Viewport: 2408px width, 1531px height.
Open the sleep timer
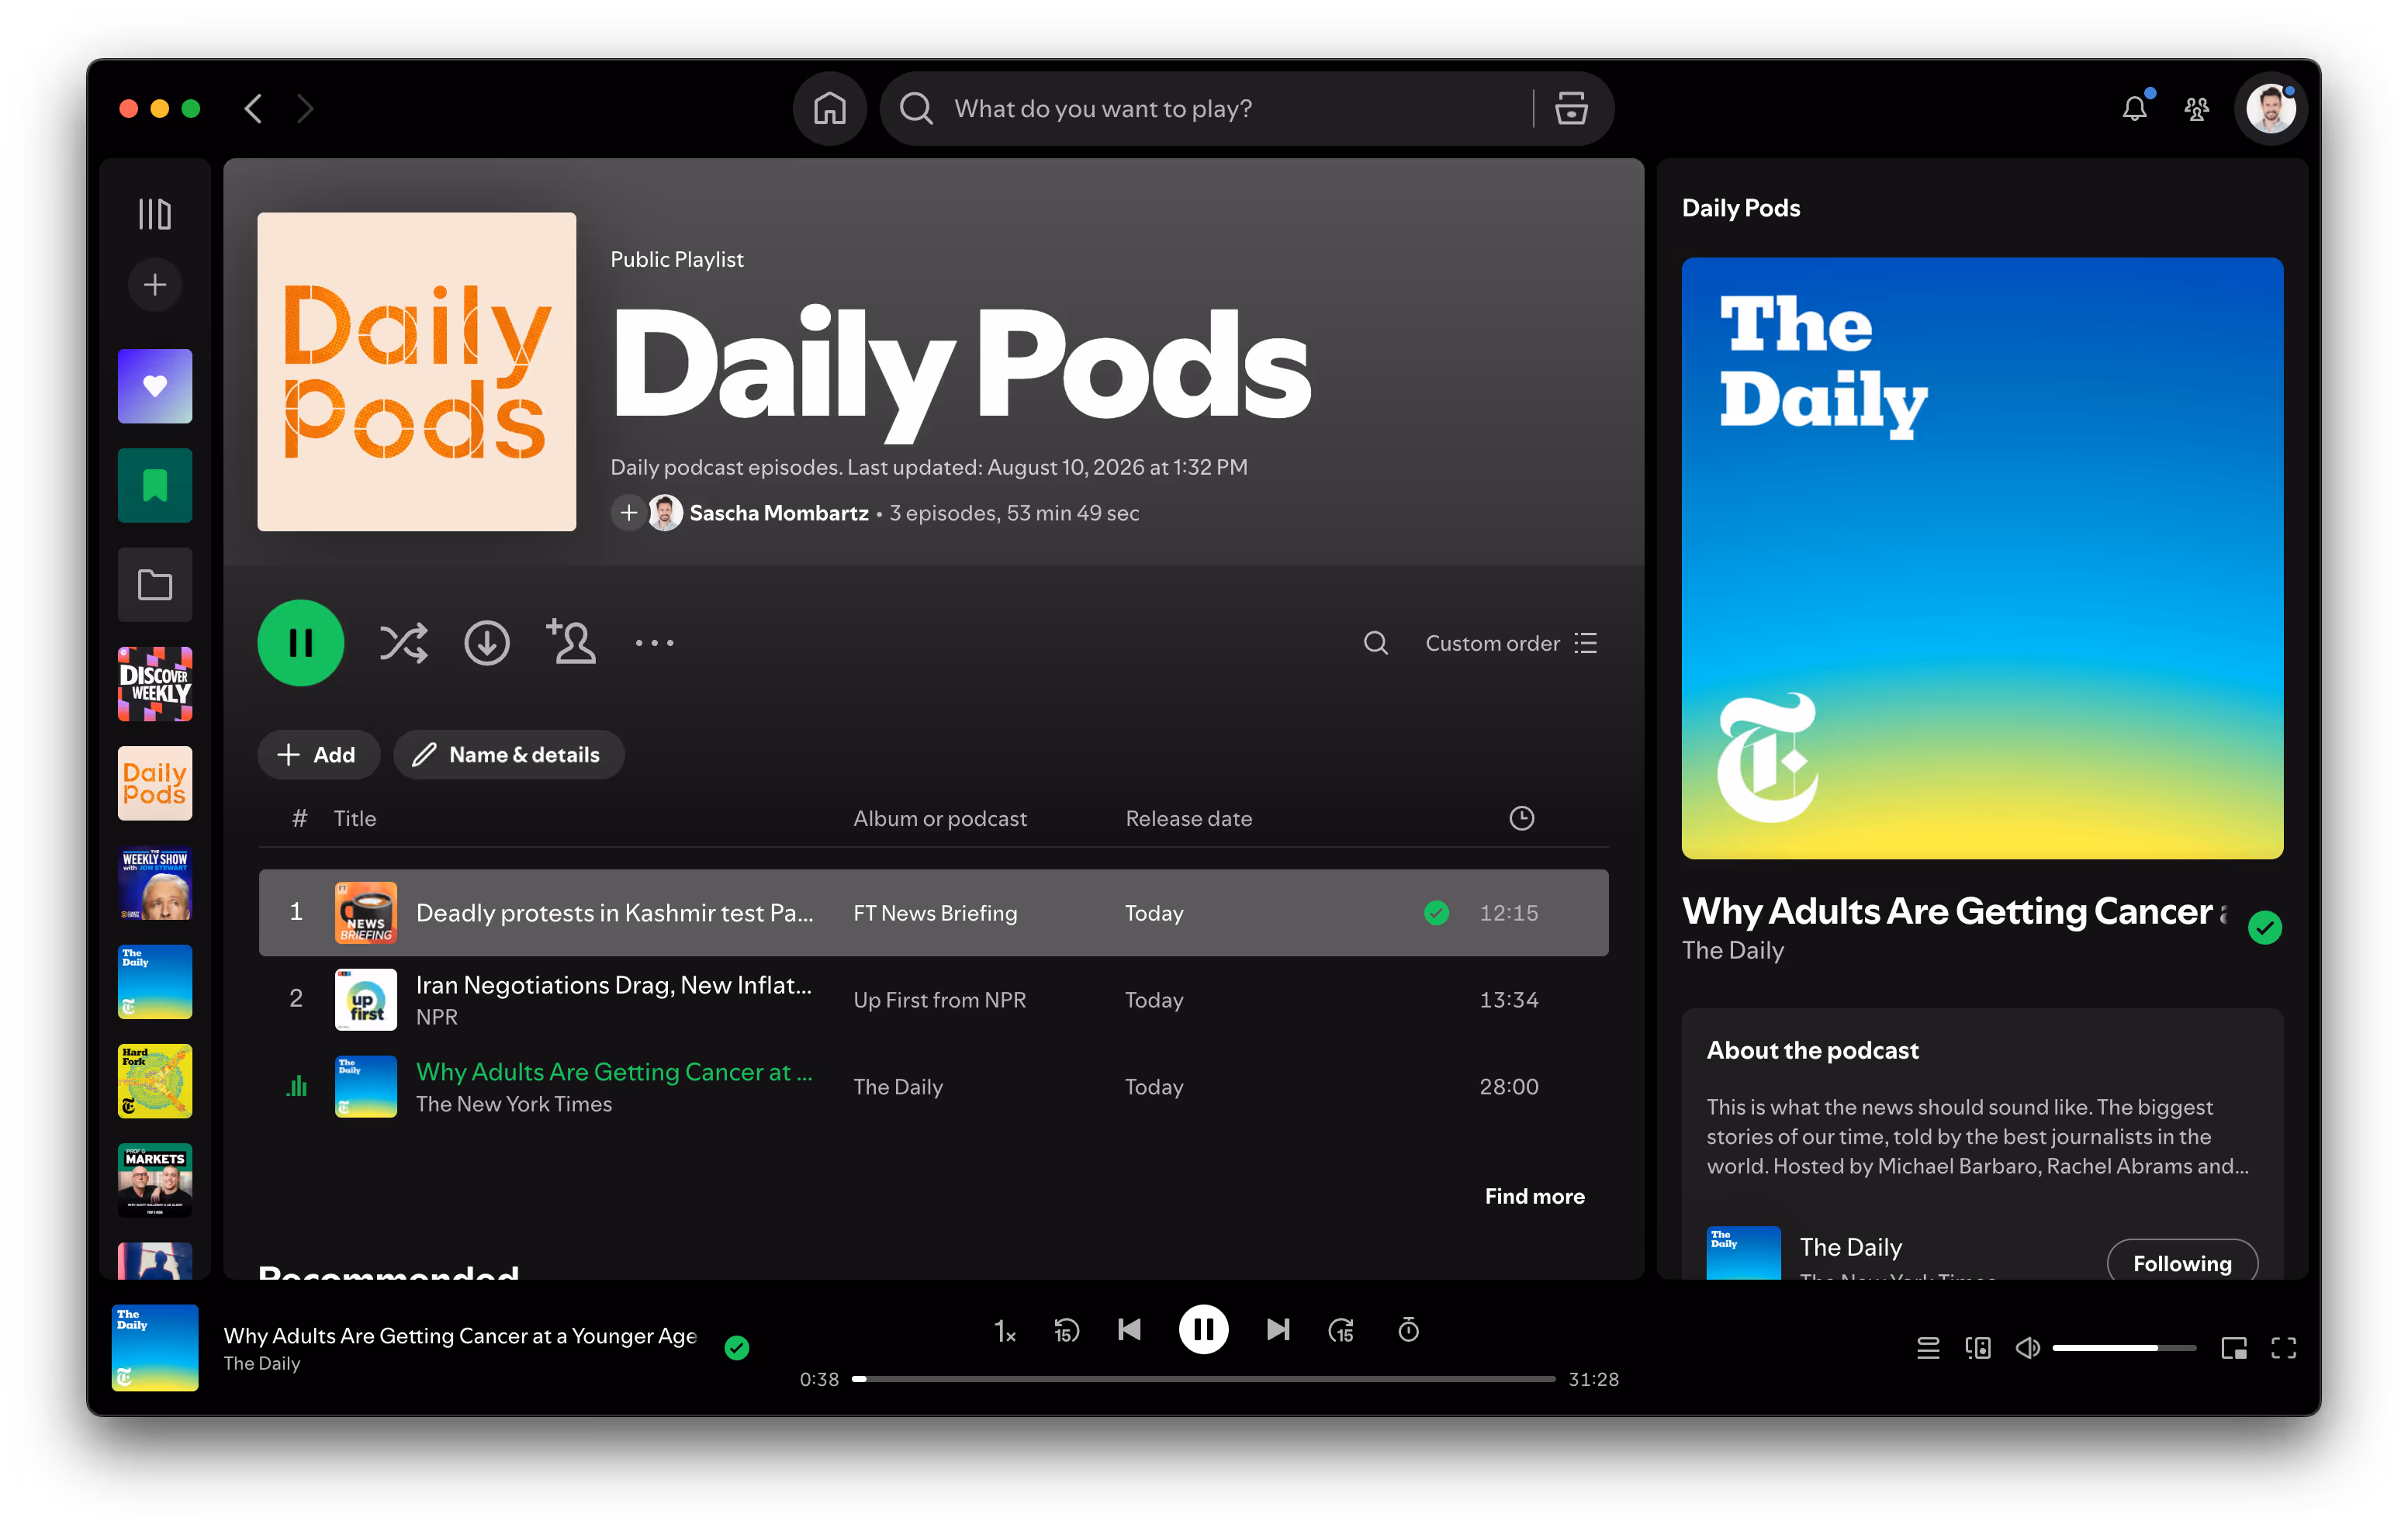(1408, 1329)
